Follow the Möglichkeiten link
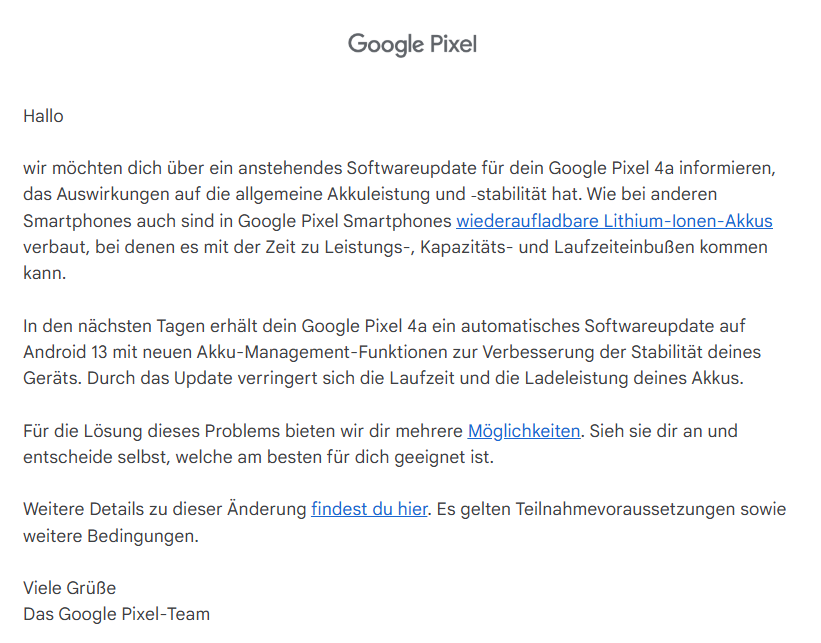The width and height of the screenshot is (821, 643). pos(524,431)
